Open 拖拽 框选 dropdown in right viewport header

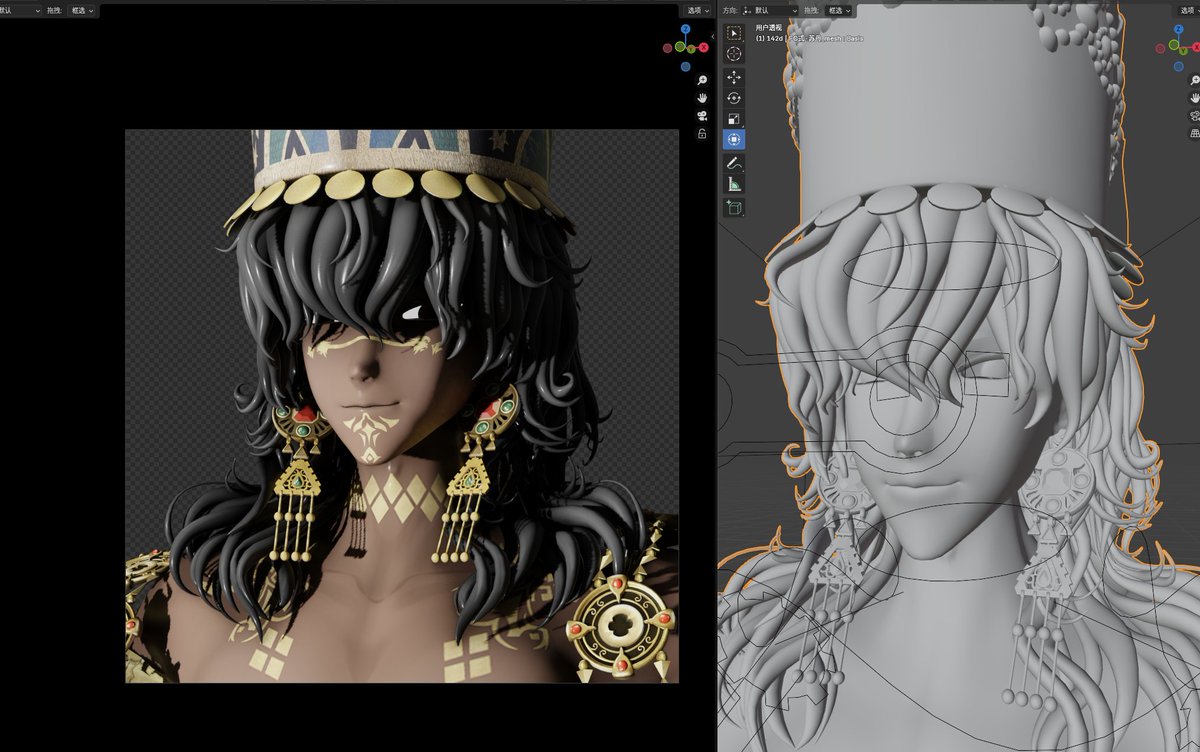(x=838, y=10)
